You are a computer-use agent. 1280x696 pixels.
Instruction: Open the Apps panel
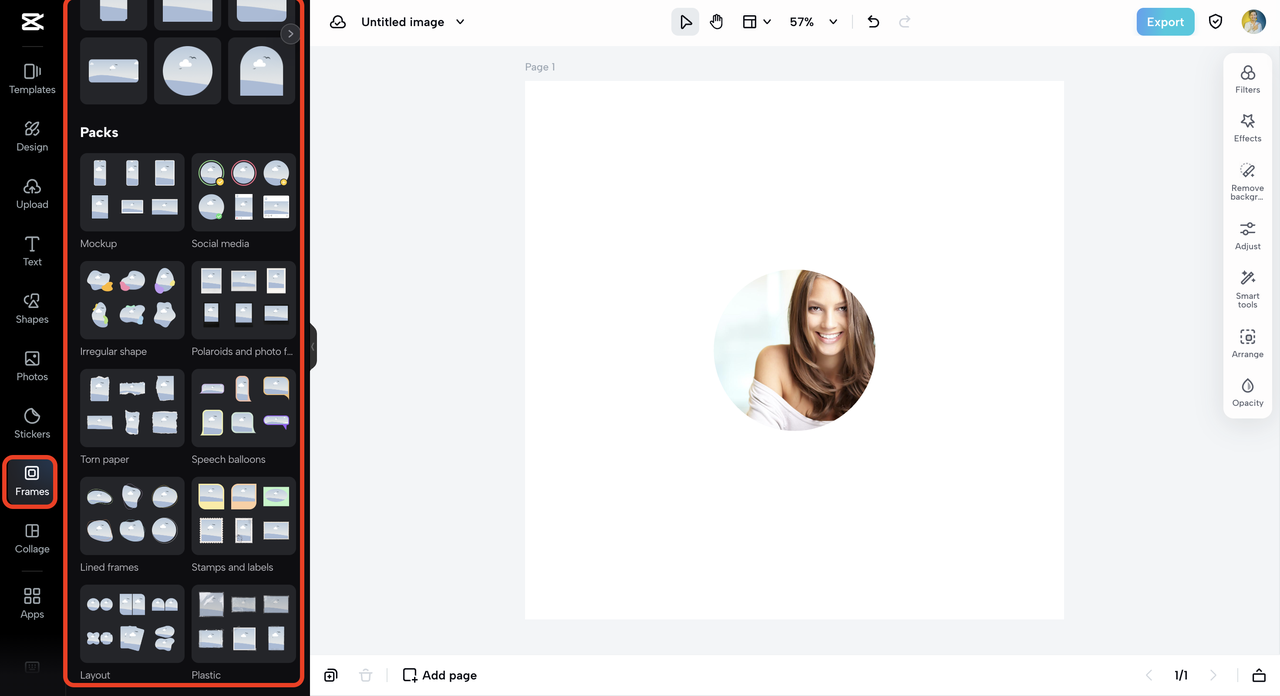pos(32,603)
